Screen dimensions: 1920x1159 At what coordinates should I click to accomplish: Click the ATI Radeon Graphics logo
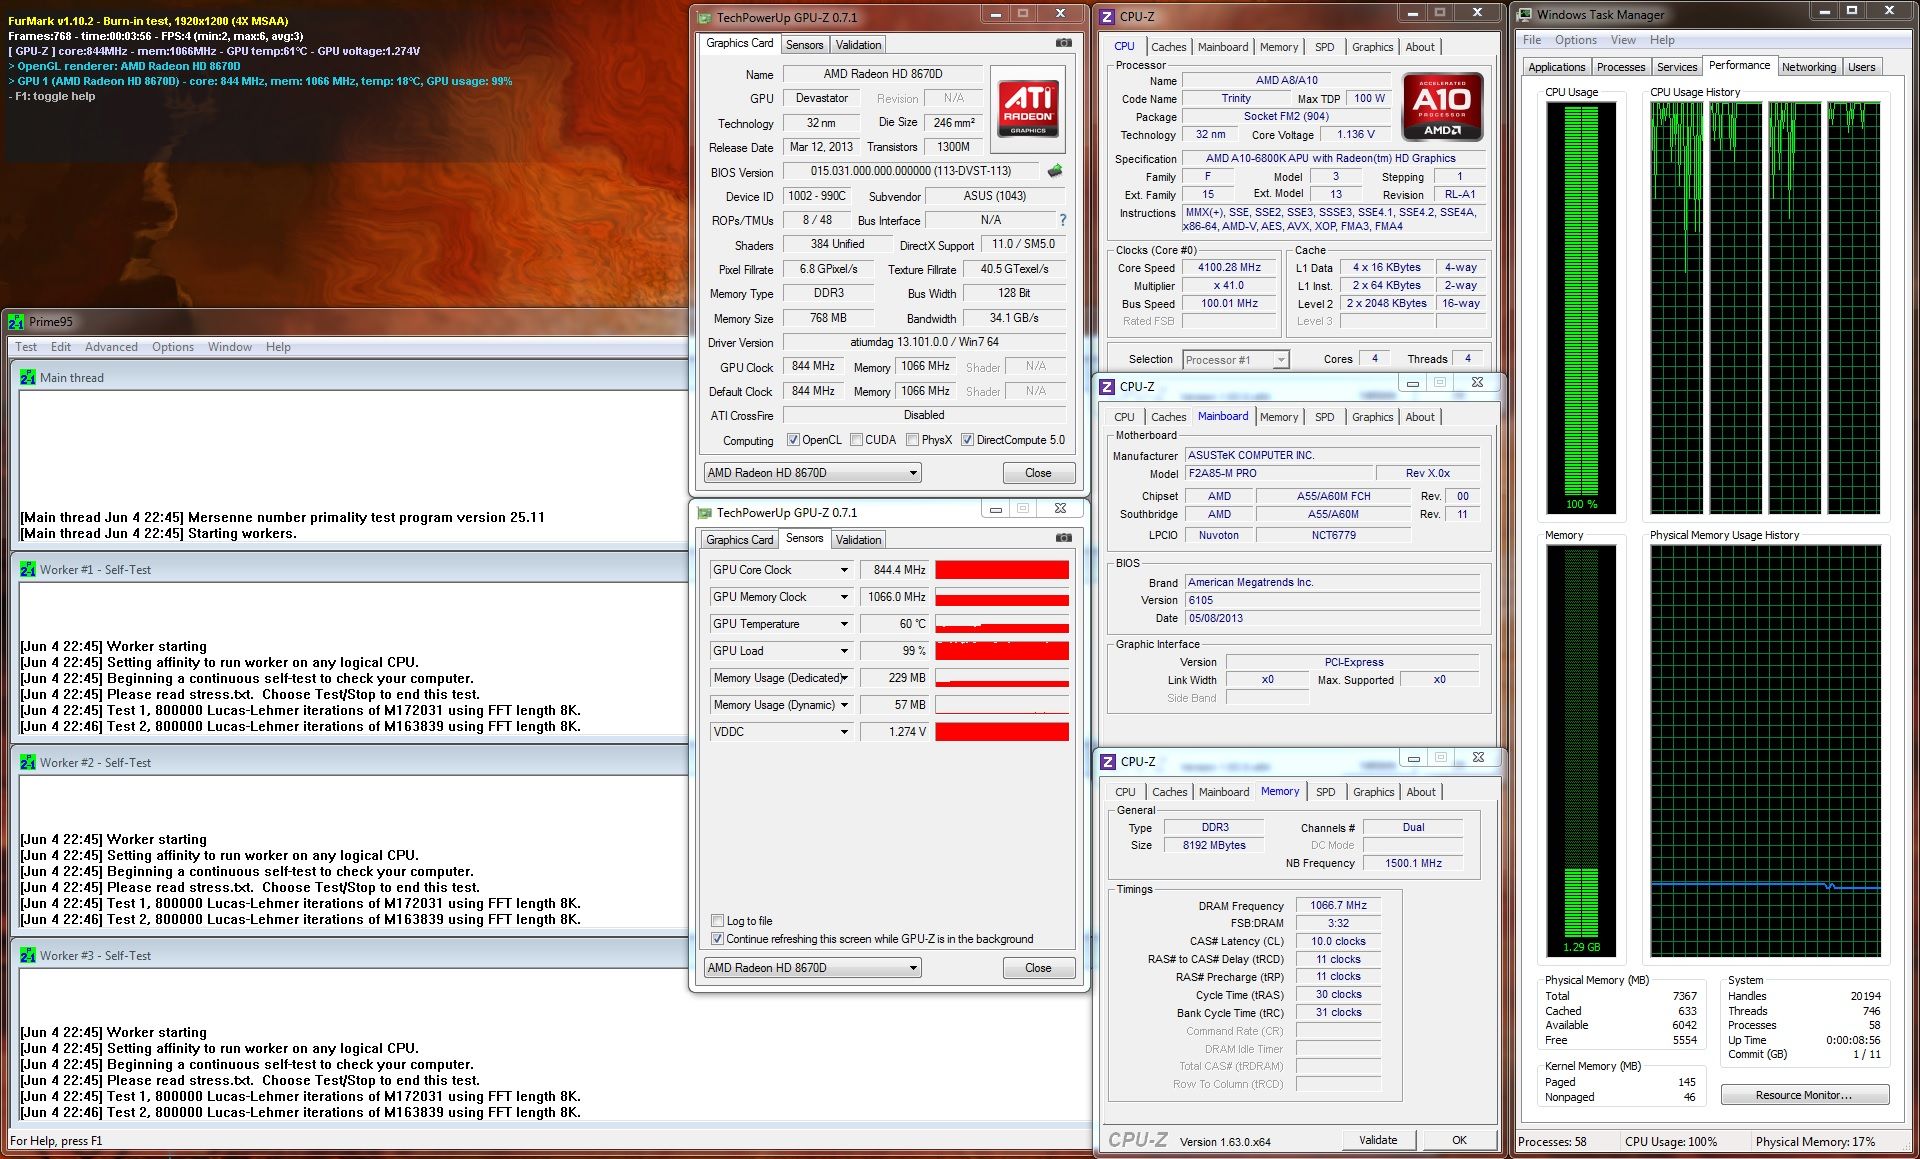pos(1027,109)
